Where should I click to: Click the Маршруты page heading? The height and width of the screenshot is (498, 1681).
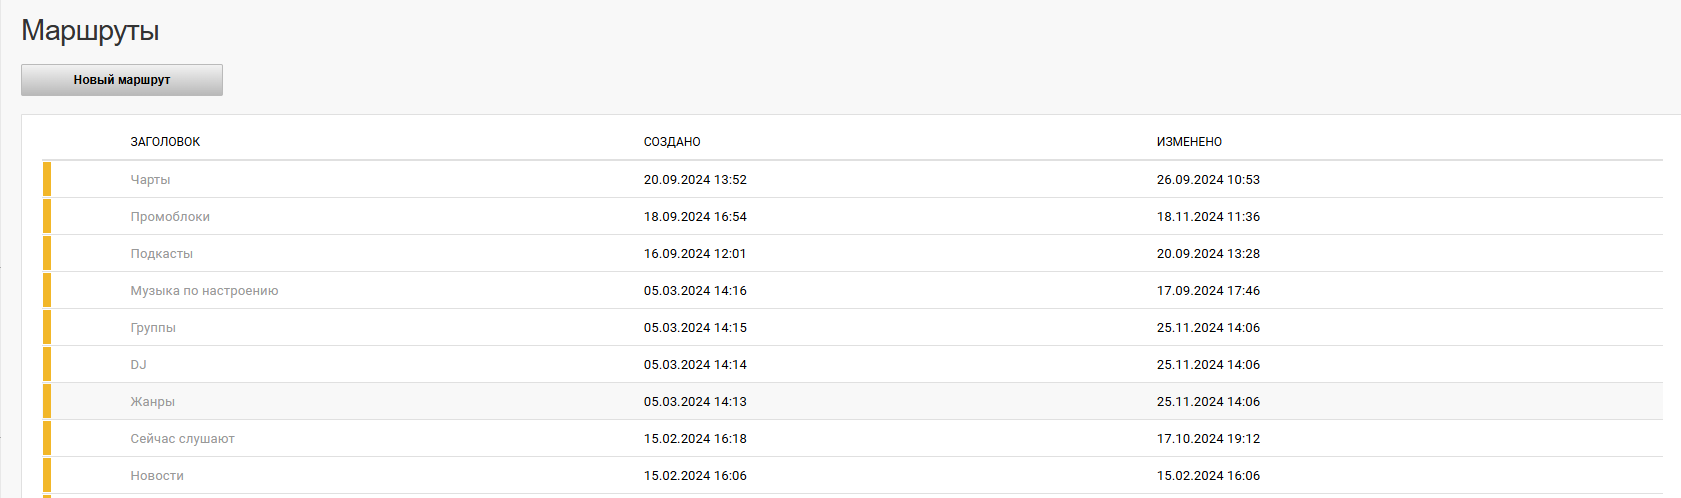tap(90, 31)
